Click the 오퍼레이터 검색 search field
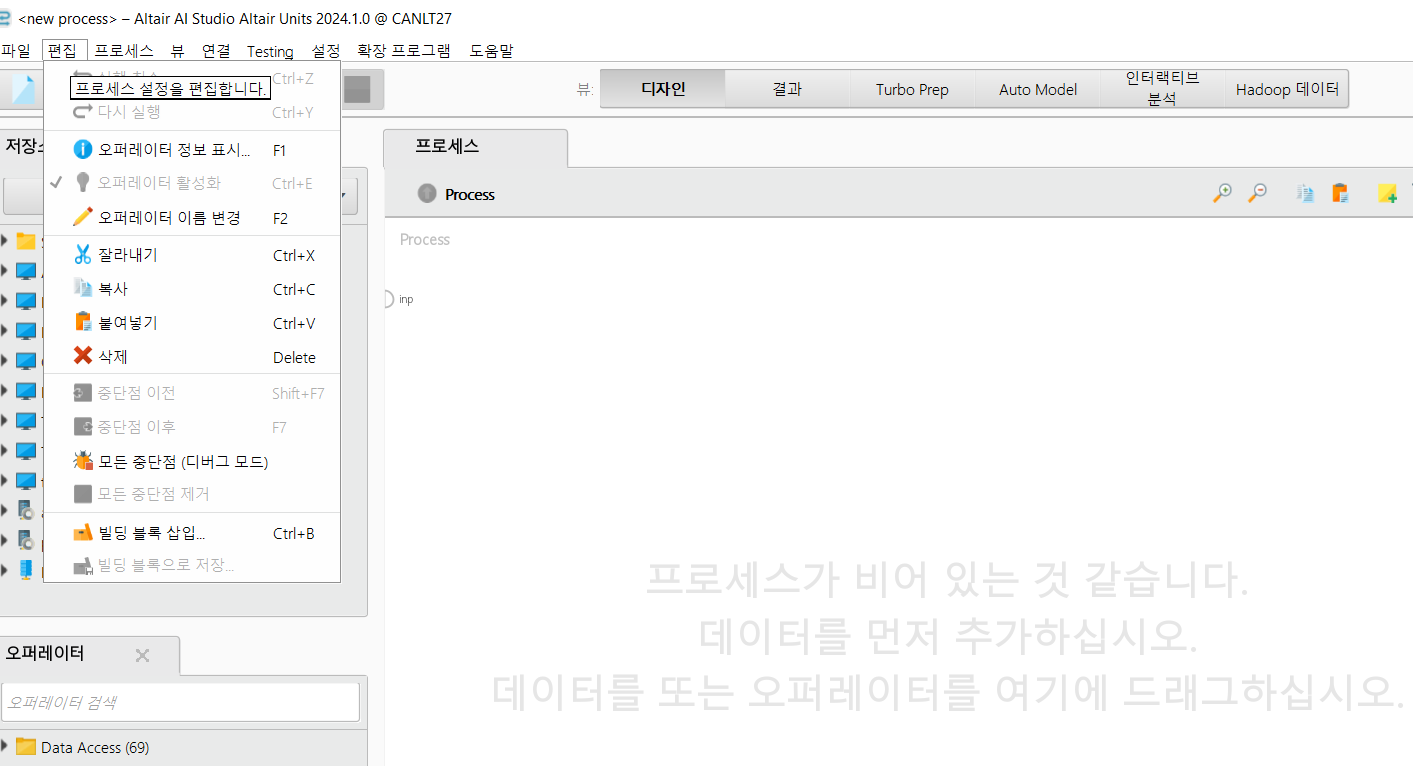 [180, 702]
